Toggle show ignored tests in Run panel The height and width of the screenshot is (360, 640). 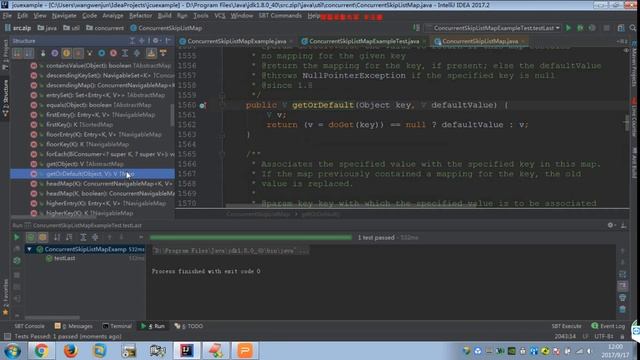[42, 237]
